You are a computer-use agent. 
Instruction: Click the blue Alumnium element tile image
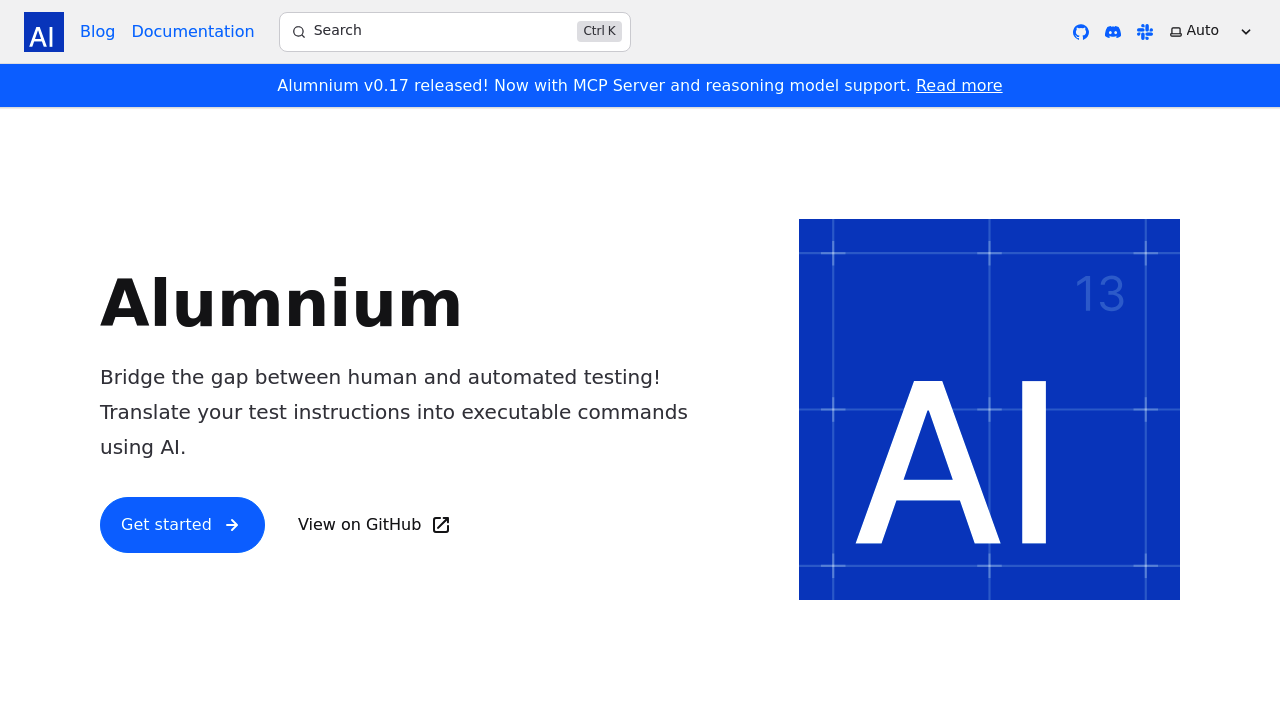pos(989,409)
